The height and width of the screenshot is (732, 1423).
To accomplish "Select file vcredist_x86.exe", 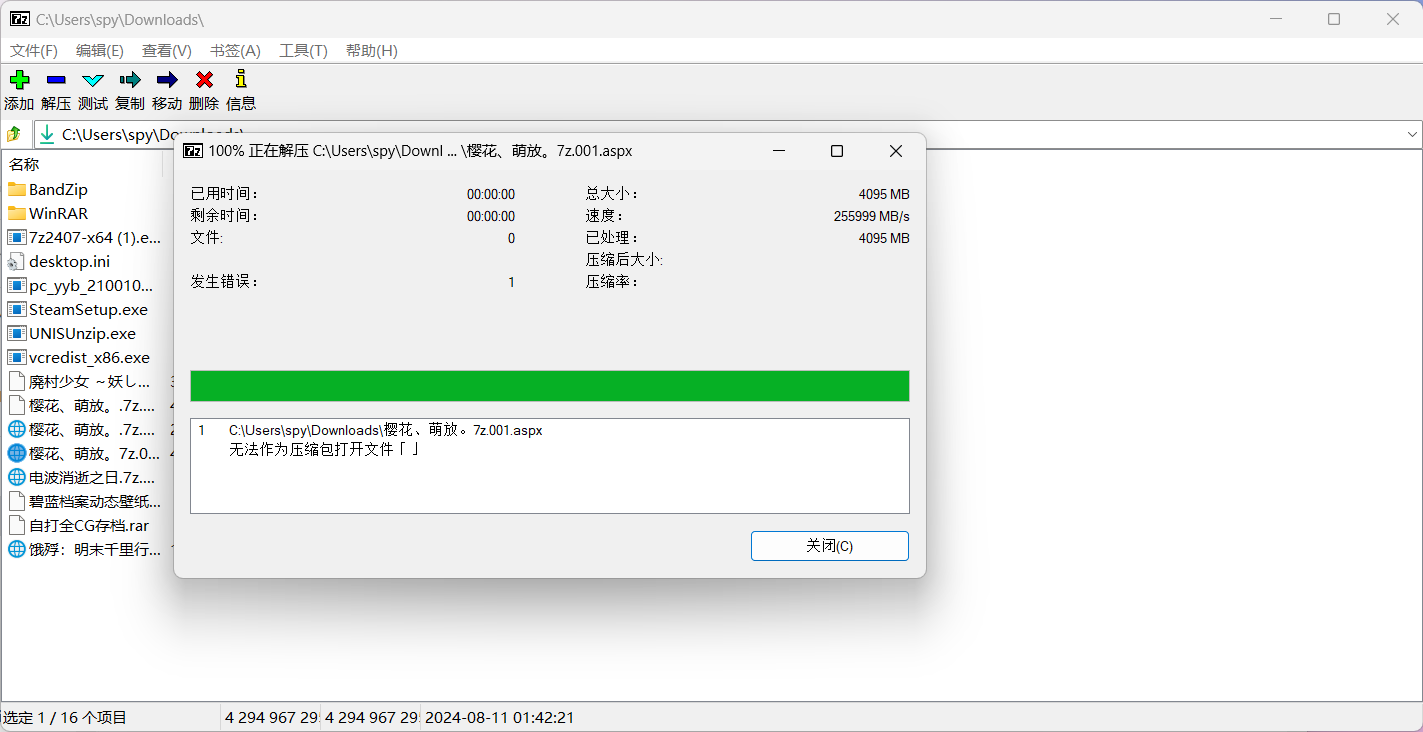I will tap(89, 357).
